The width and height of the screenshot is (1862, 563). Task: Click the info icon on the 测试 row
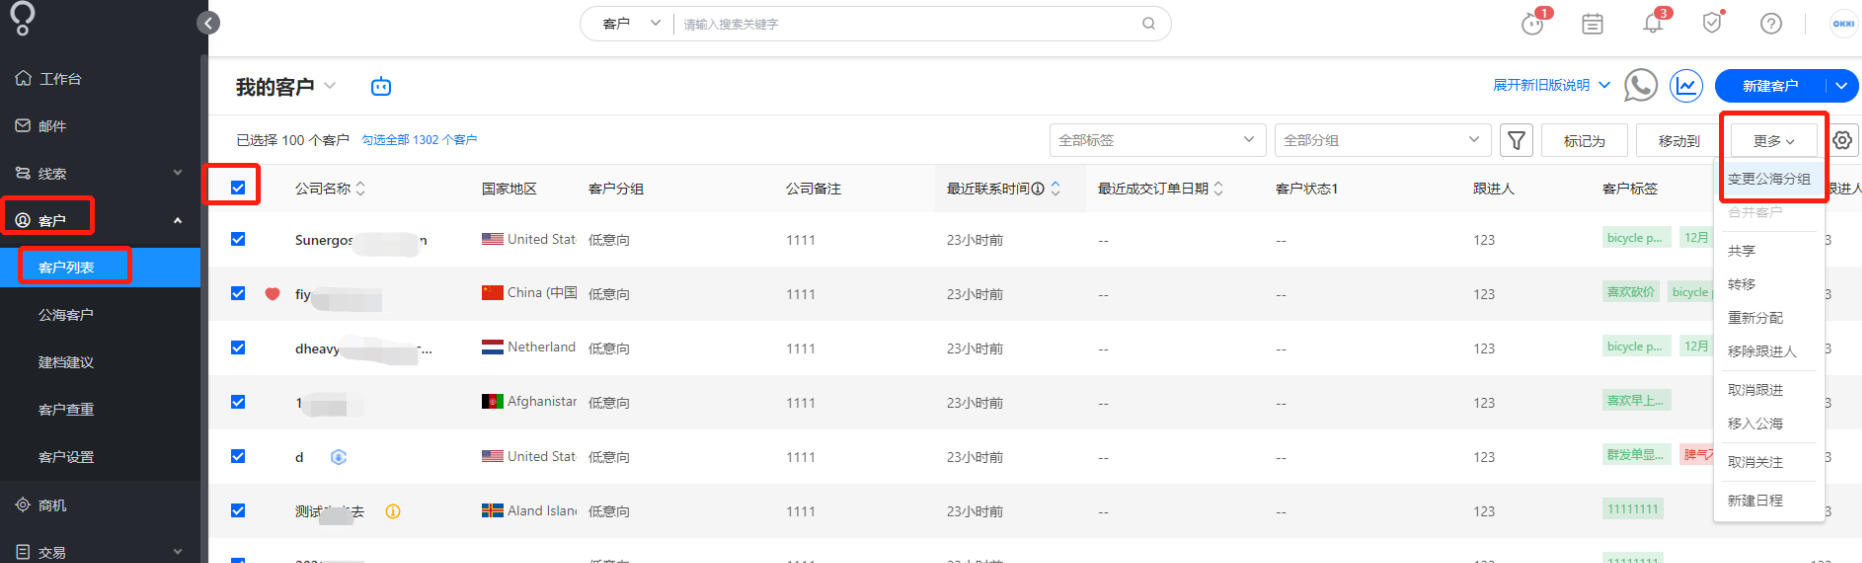tap(393, 511)
